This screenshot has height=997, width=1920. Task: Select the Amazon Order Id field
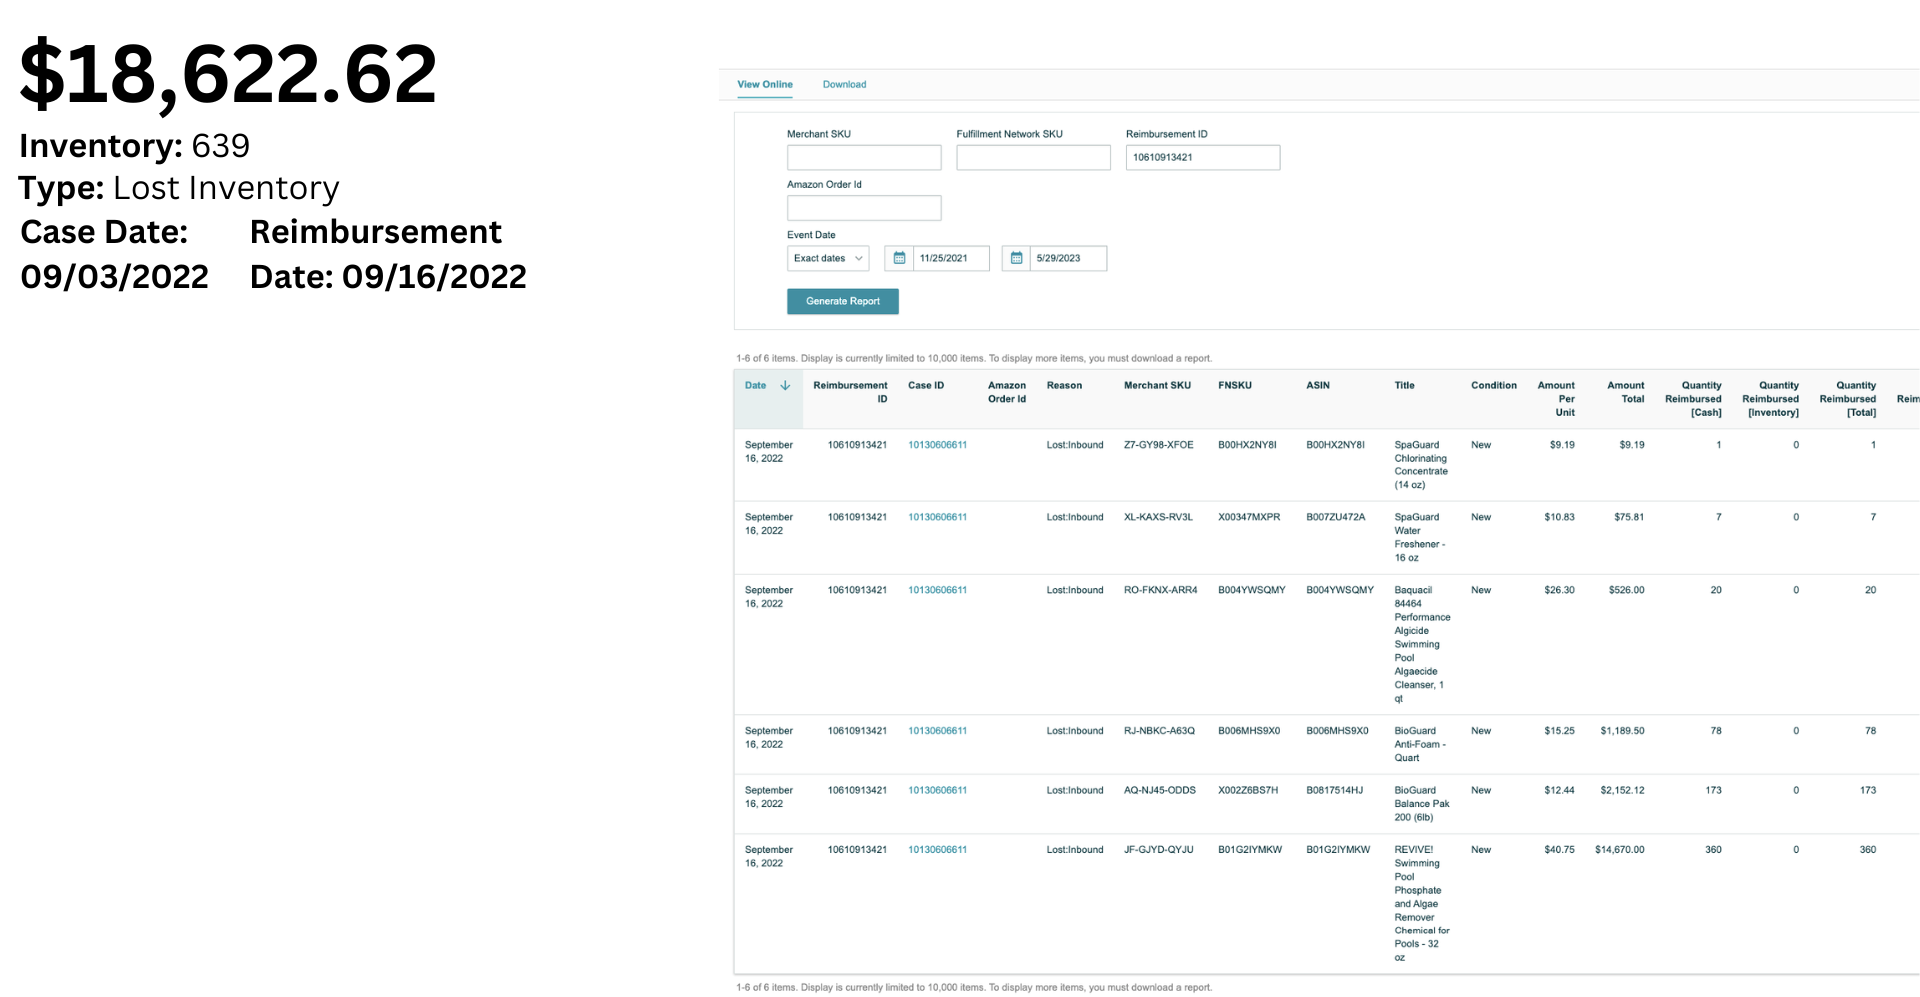(863, 208)
